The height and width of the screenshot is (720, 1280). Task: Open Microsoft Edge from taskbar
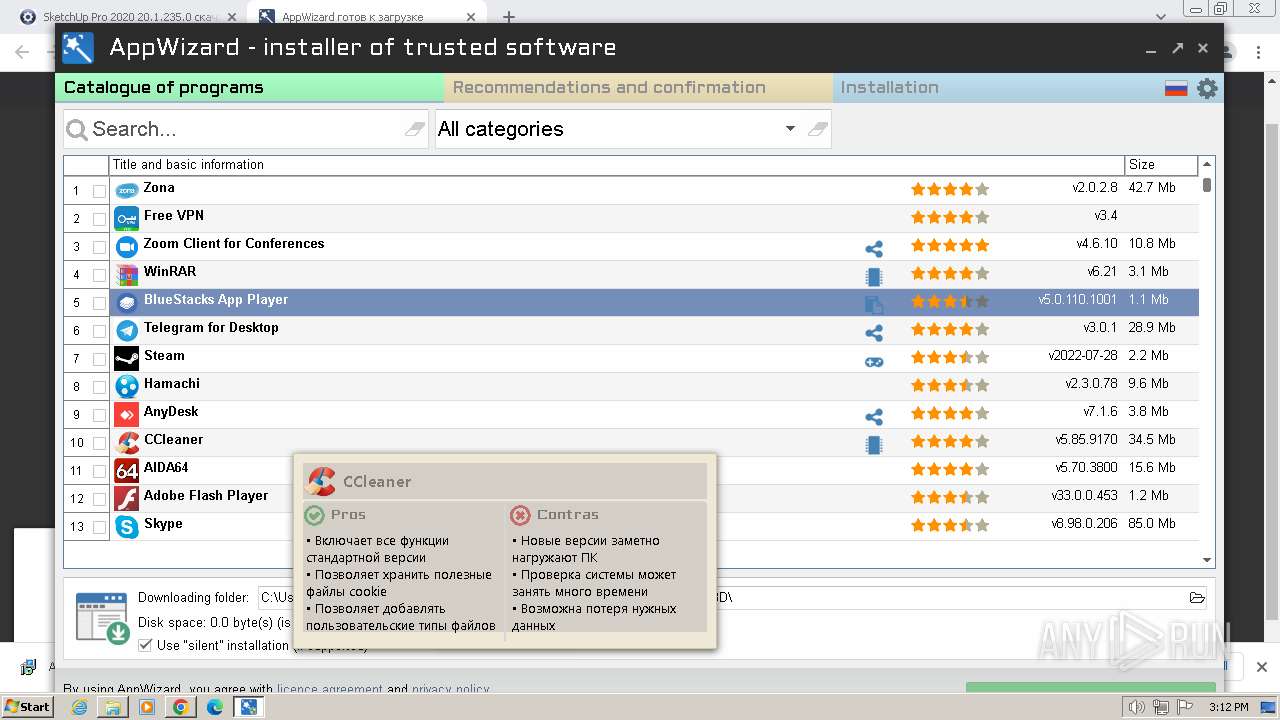(x=214, y=707)
